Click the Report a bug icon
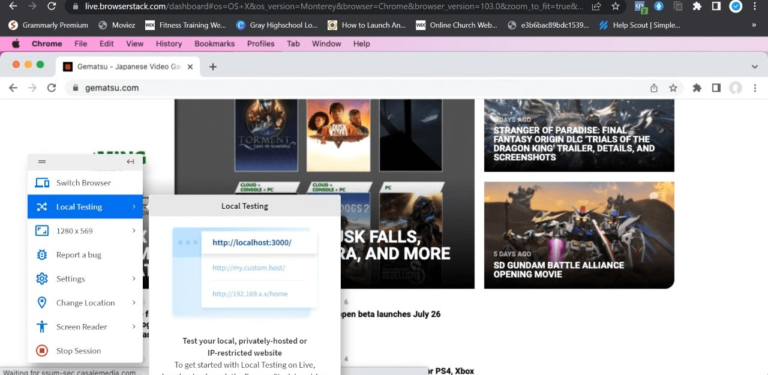The height and width of the screenshot is (375, 768). click(x=42, y=255)
